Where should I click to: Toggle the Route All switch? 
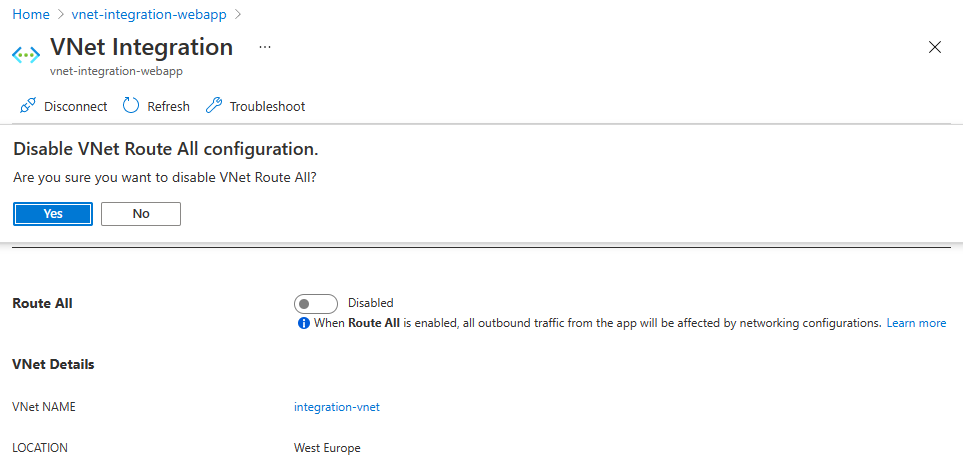pyautogui.click(x=316, y=303)
